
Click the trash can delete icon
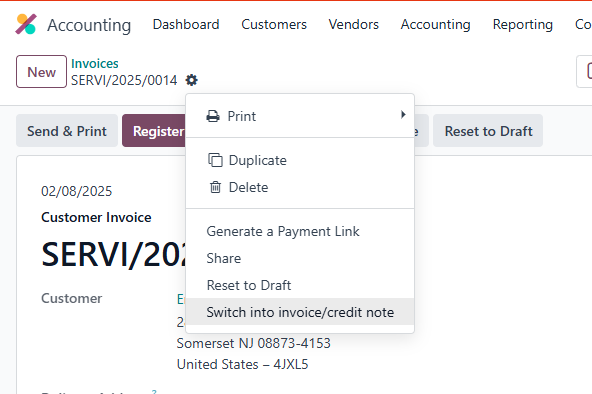click(x=215, y=187)
